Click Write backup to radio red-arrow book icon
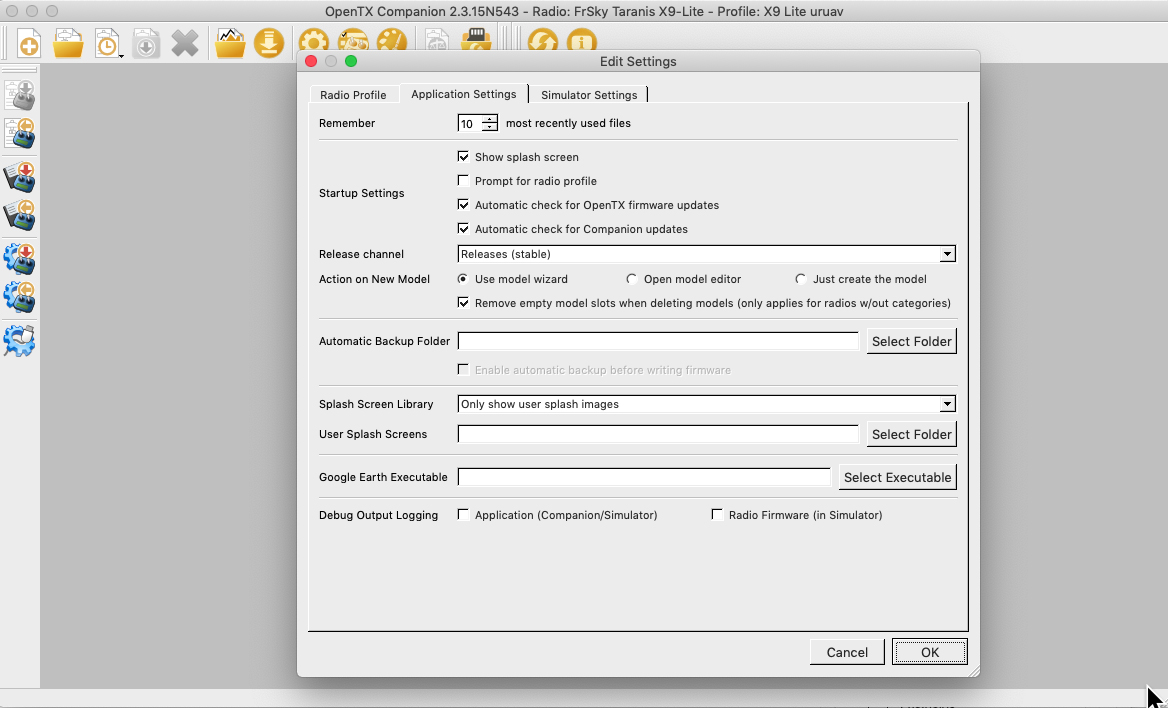 point(19,177)
